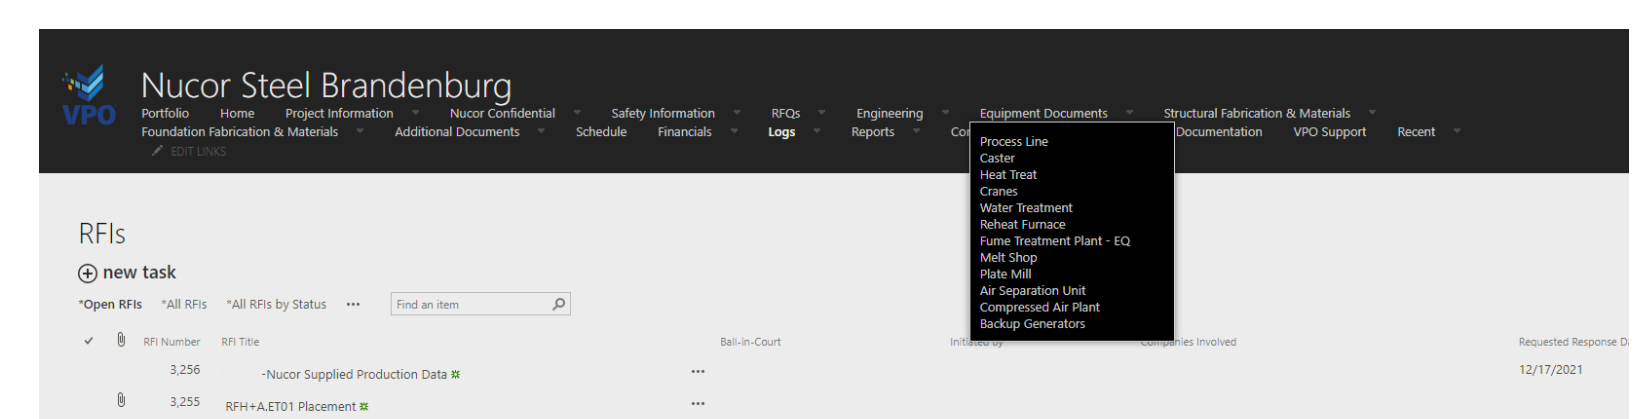
Task: Sort by Companies Involved column header
Action: pos(1189,342)
